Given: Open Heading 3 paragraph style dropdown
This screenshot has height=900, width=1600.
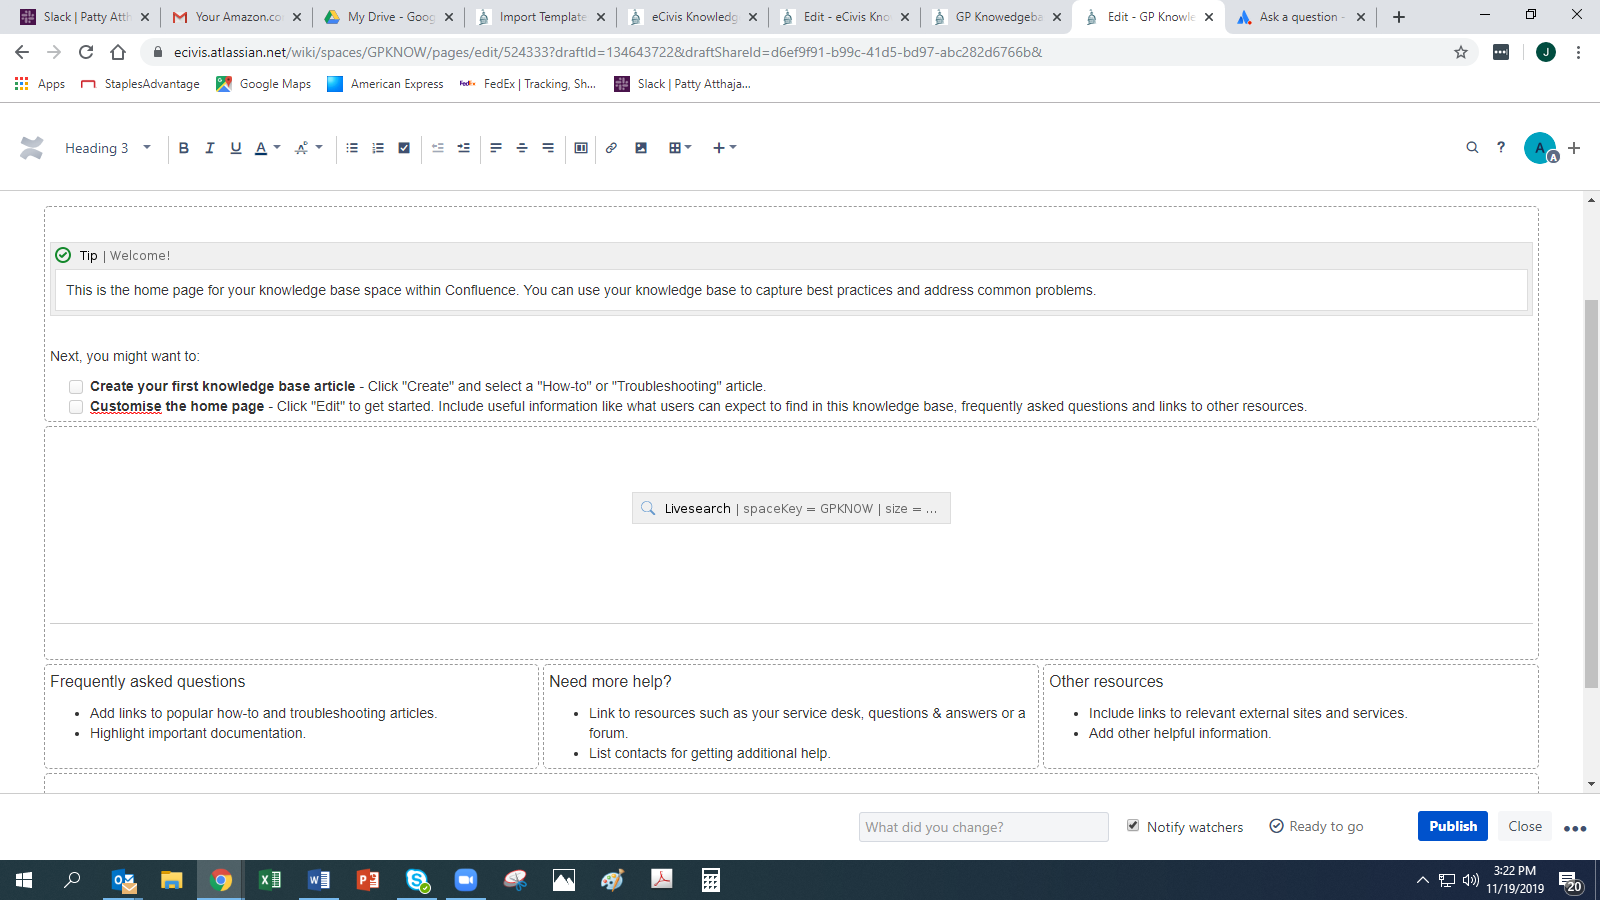Looking at the screenshot, I should point(108,148).
